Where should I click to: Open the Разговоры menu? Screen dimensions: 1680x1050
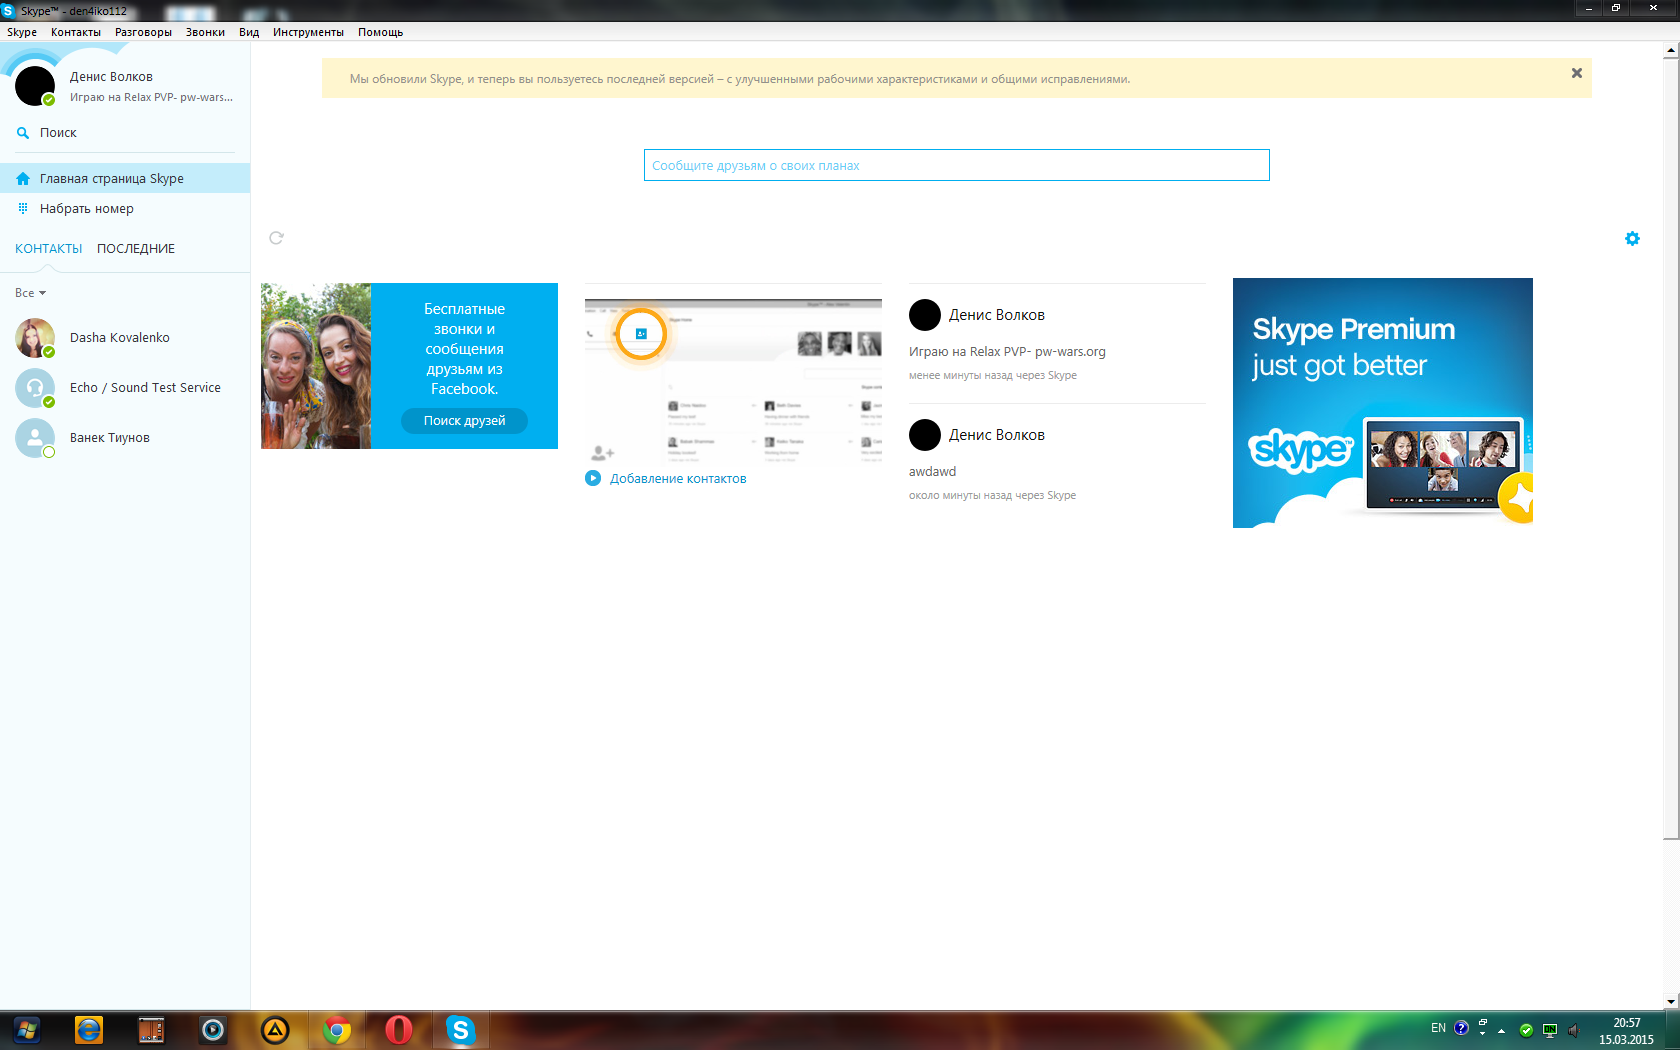143,32
